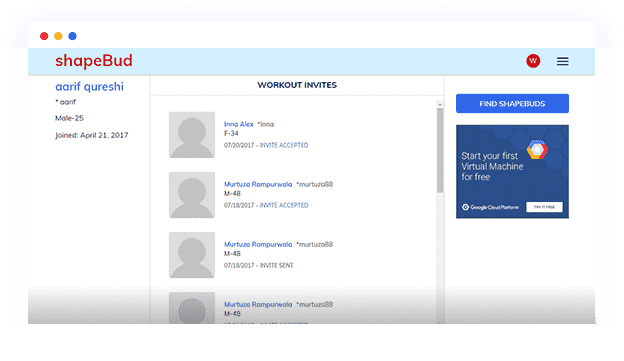Open the aarif qureshi profile name
624x361 pixels.
point(90,87)
